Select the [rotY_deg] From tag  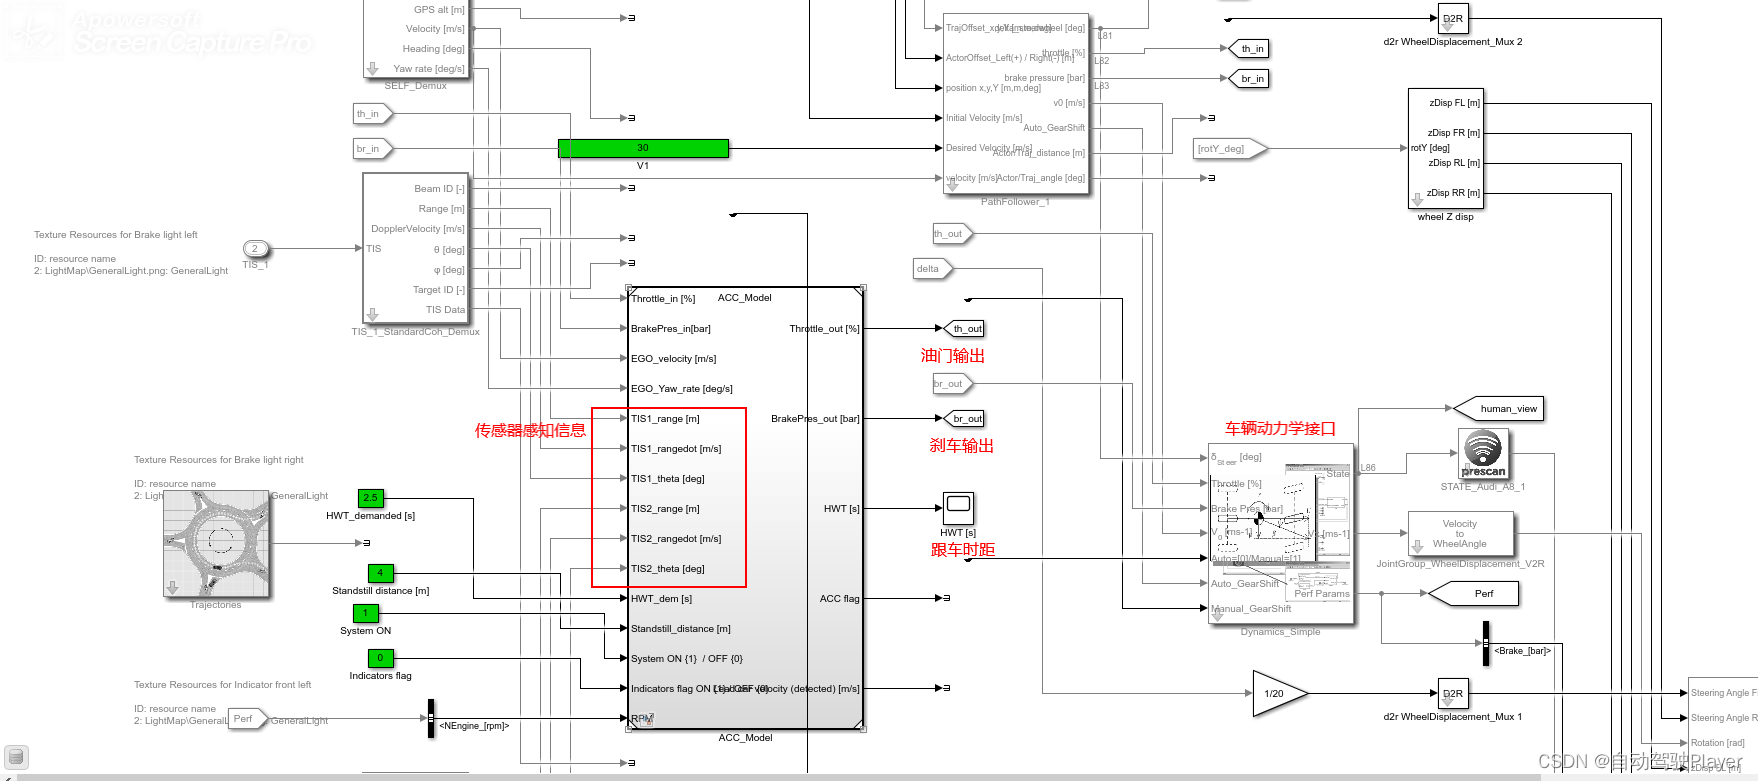coord(1231,149)
